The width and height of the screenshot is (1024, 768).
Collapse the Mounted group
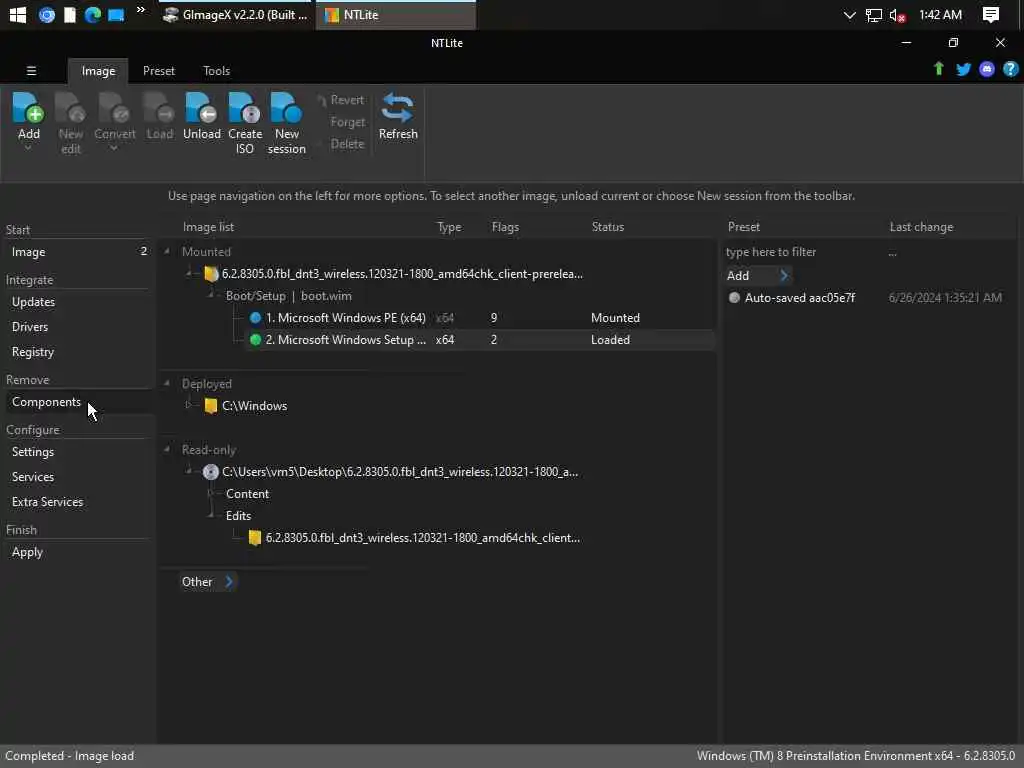[x=167, y=251]
